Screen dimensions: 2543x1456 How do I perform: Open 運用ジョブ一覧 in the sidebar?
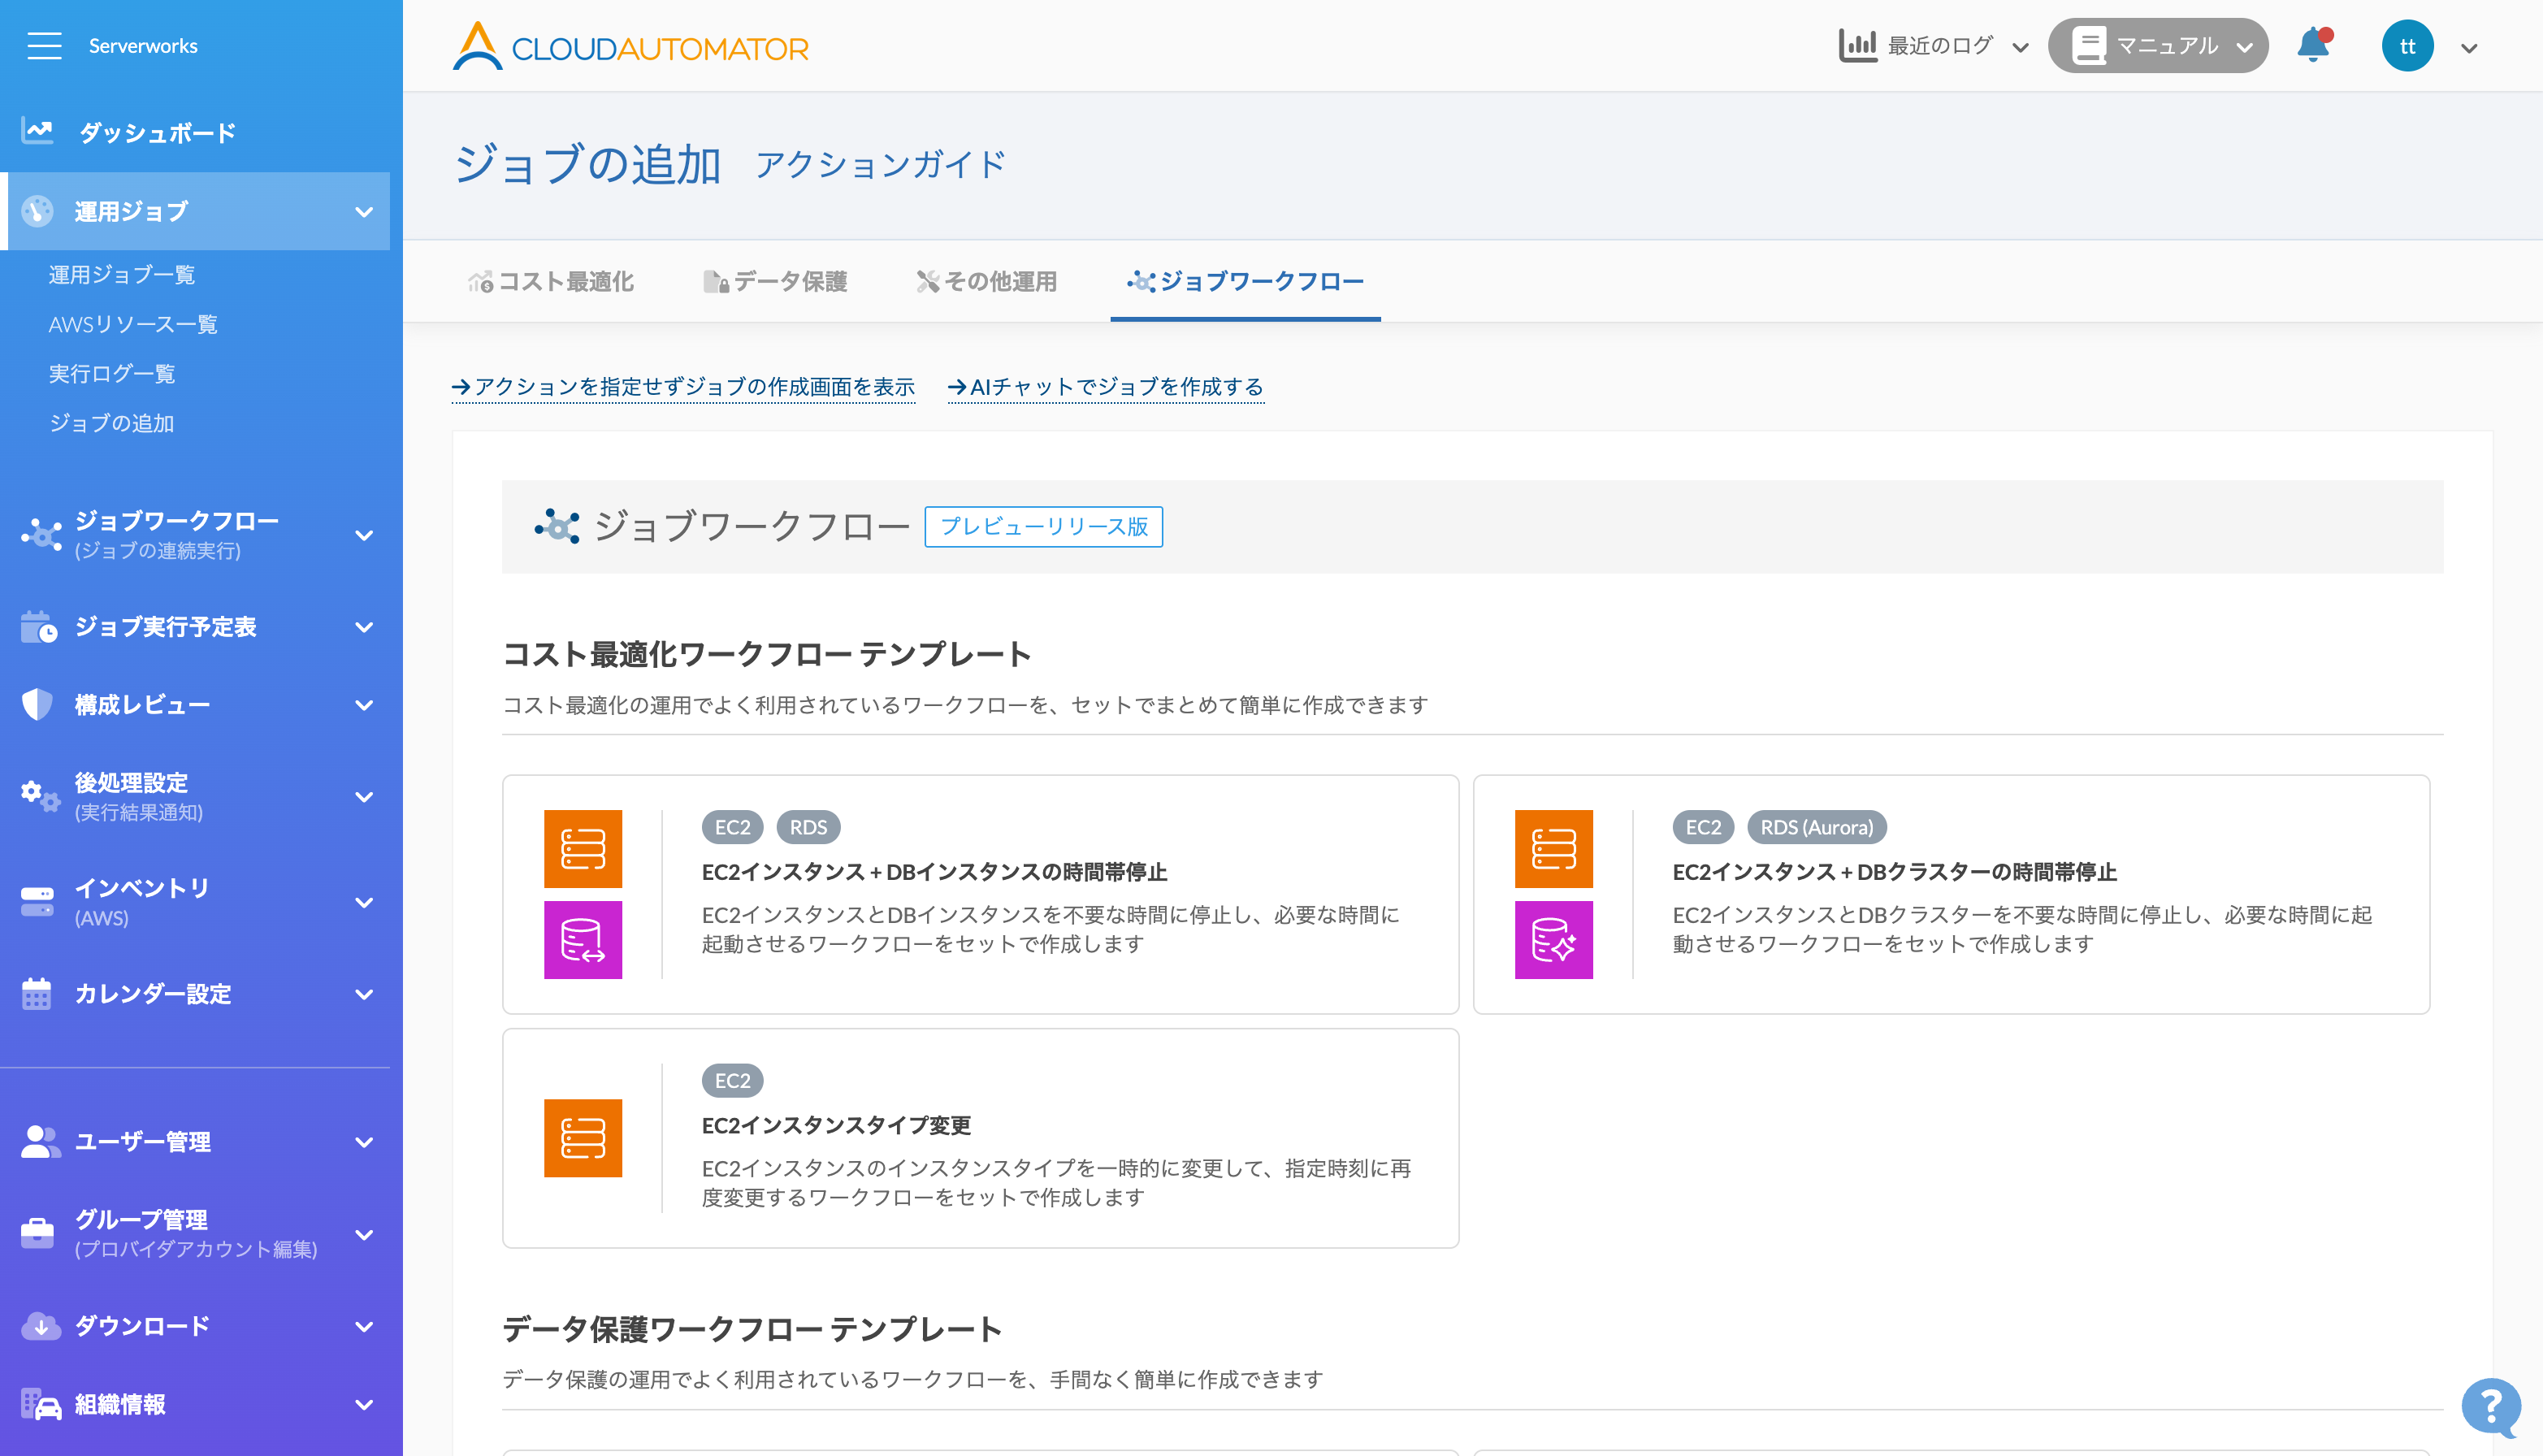click(122, 275)
